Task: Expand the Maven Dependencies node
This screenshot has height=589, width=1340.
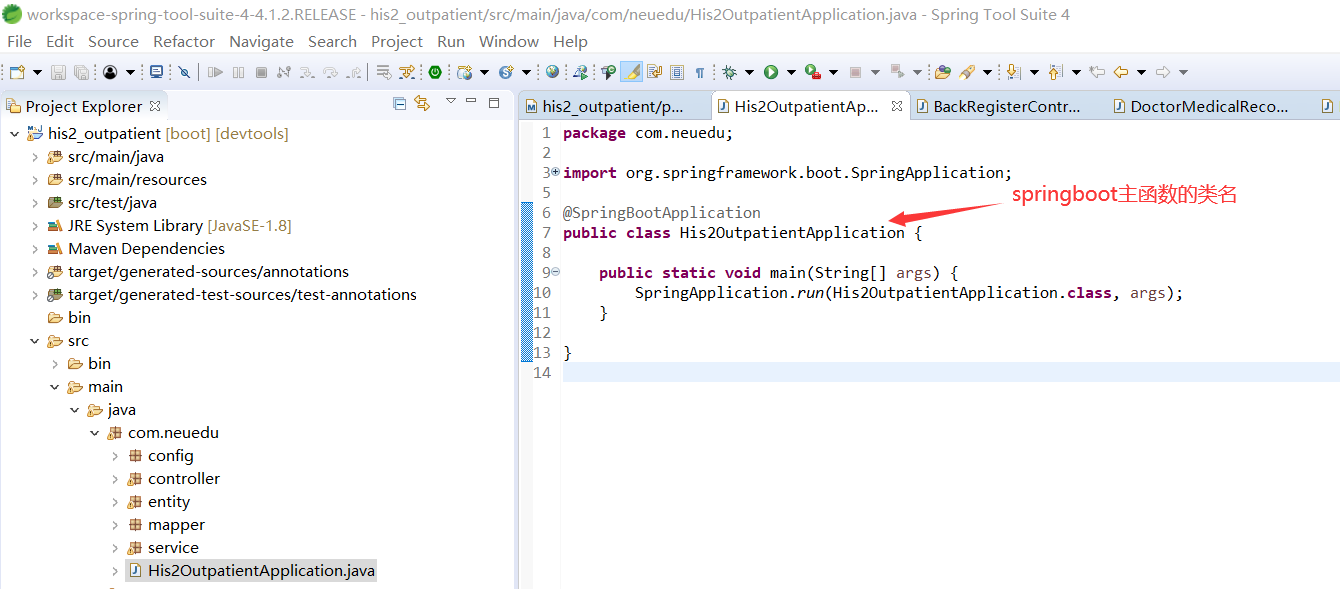Action: [35, 249]
